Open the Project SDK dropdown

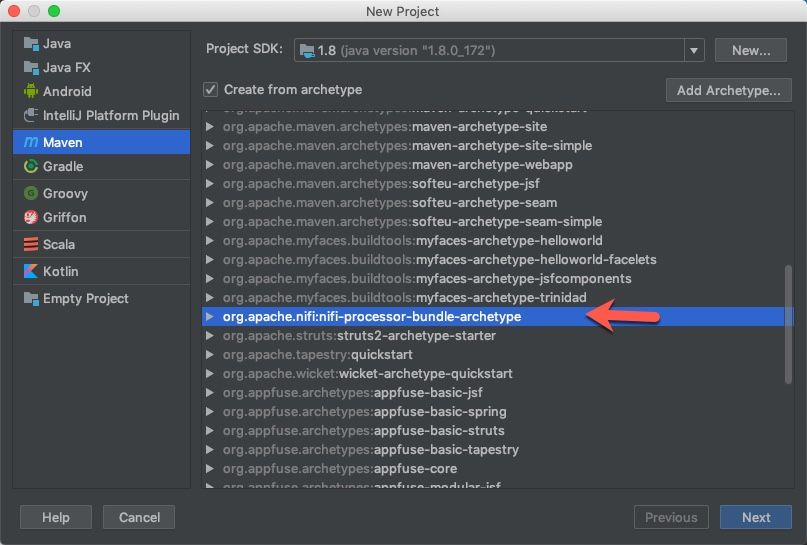click(694, 50)
